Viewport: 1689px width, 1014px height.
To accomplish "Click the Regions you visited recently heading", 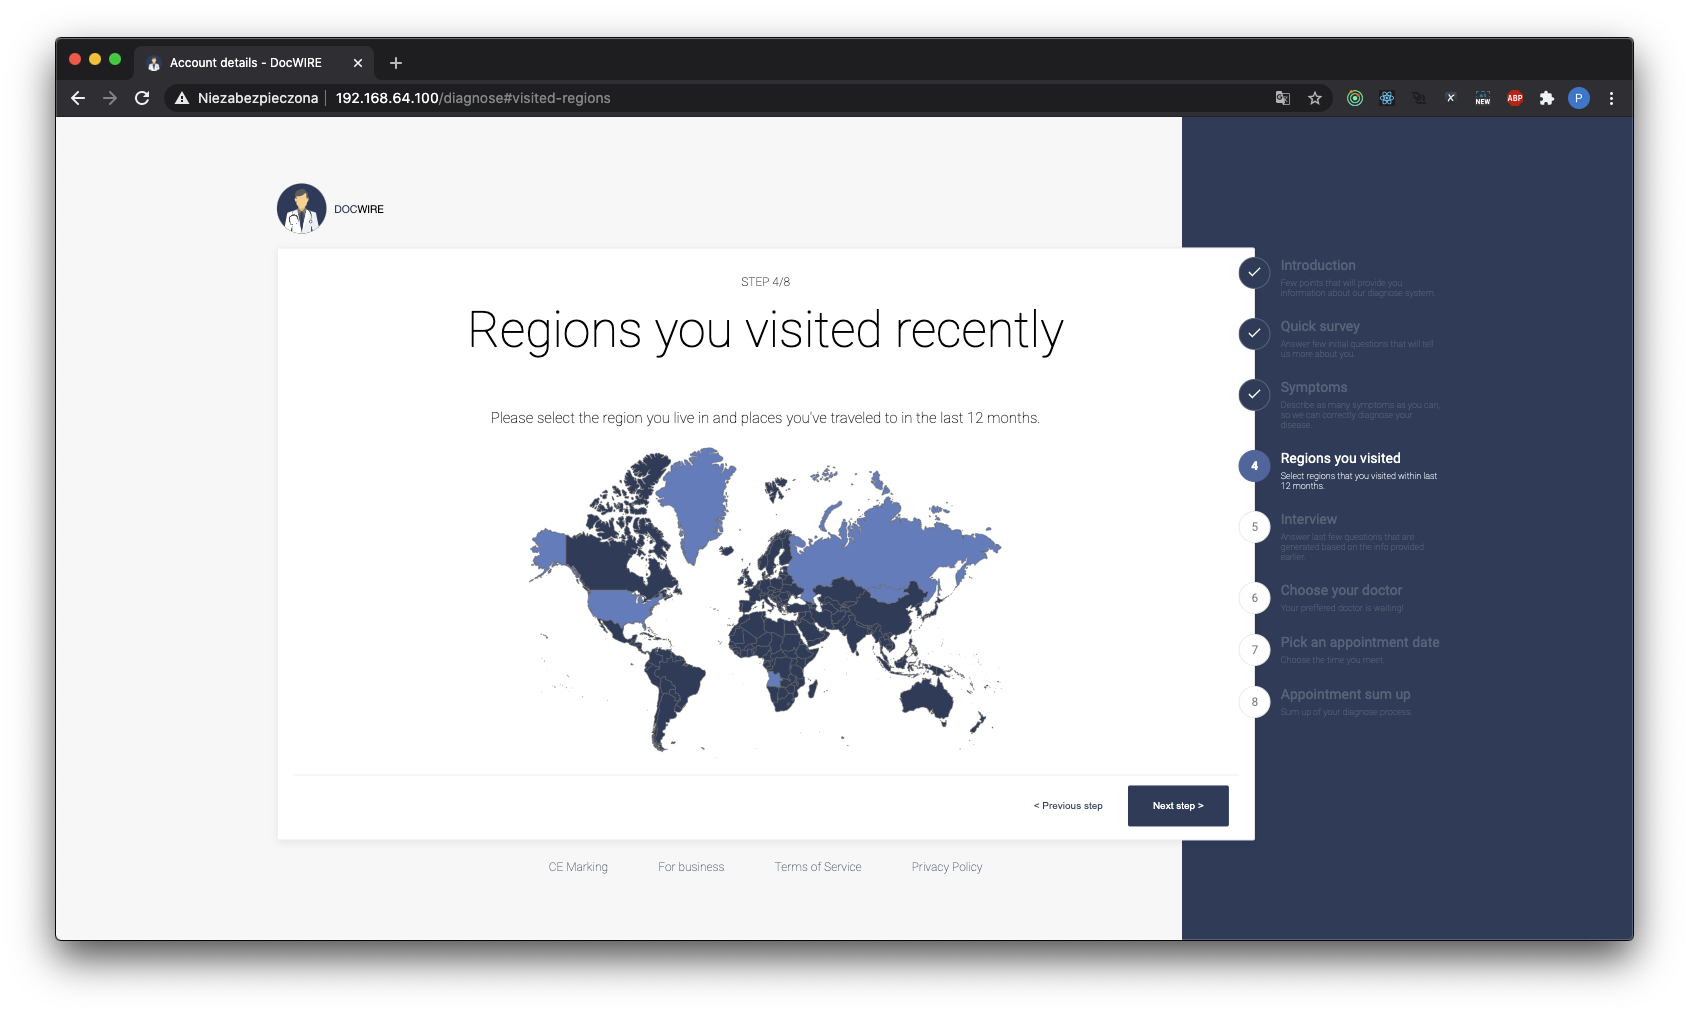I will tap(765, 331).
